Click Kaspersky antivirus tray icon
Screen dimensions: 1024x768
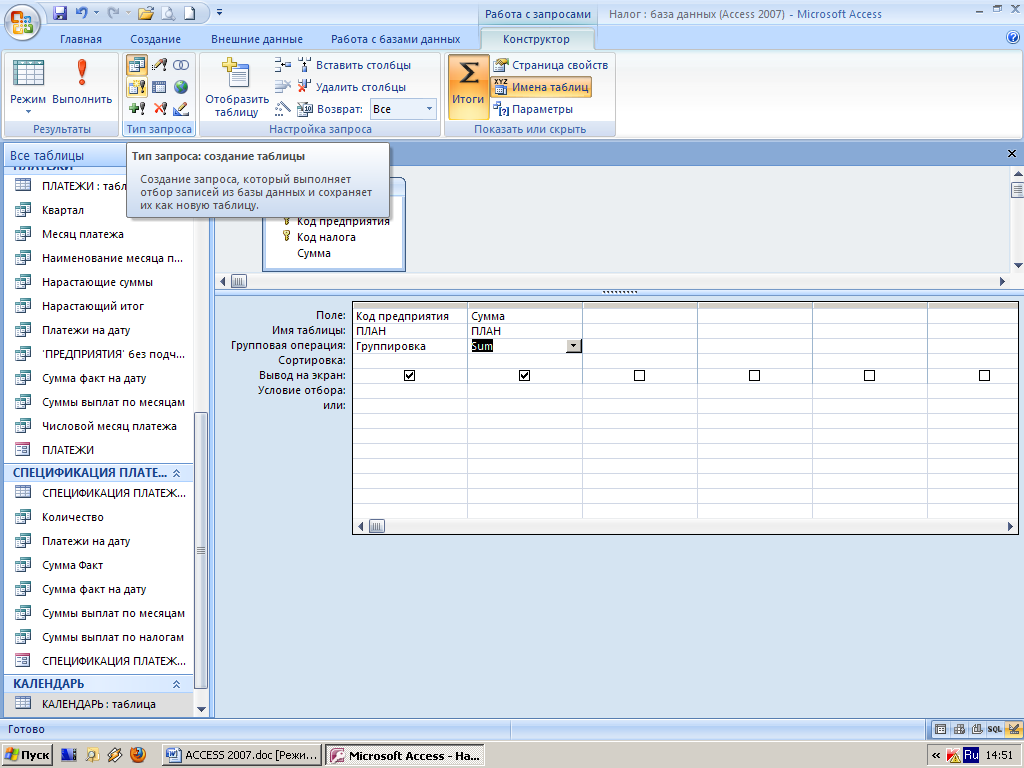click(x=953, y=756)
